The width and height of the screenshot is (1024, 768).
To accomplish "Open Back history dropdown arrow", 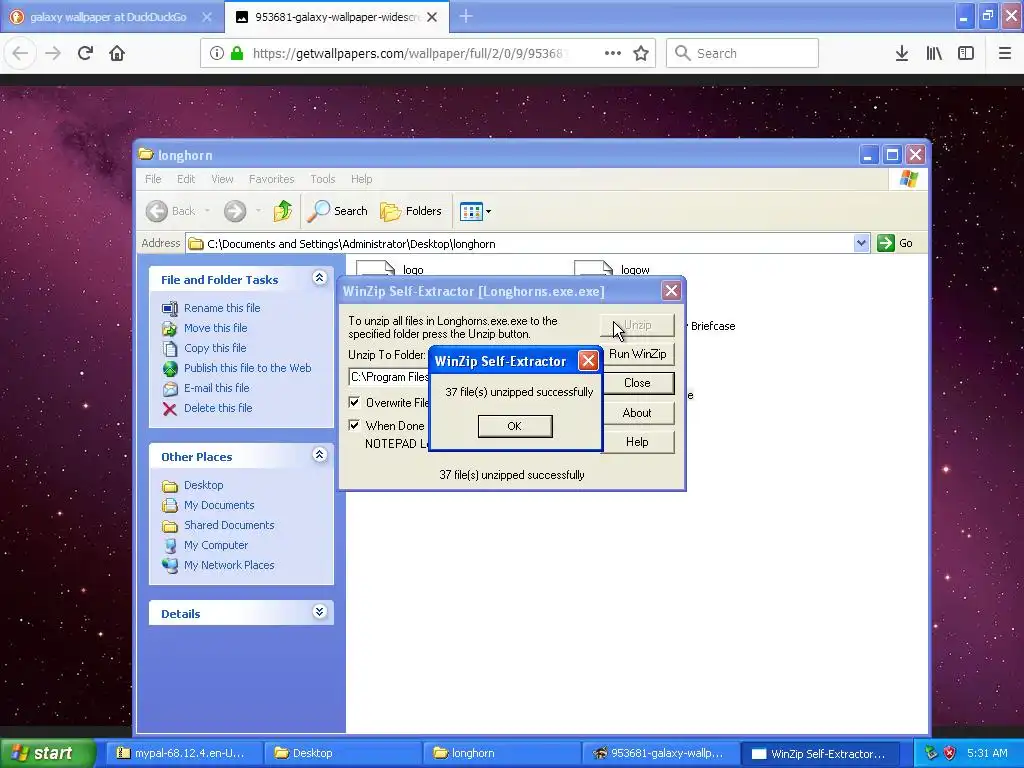I will 207,211.
